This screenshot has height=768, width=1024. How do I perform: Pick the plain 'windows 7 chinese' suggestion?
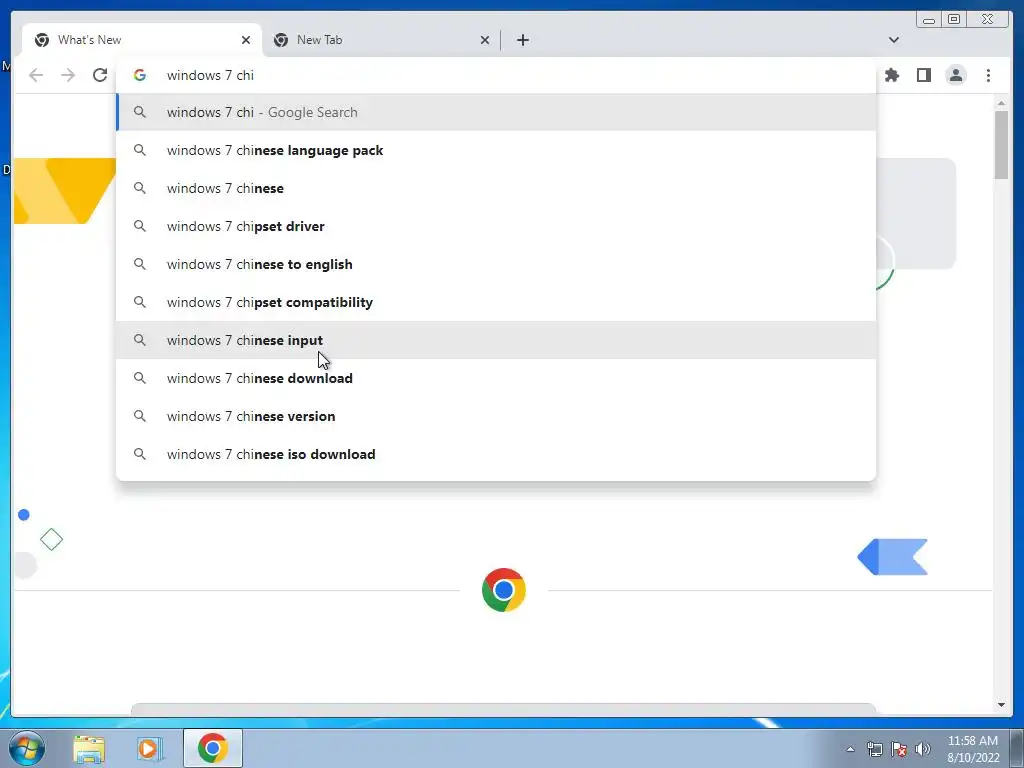tap(496, 188)
